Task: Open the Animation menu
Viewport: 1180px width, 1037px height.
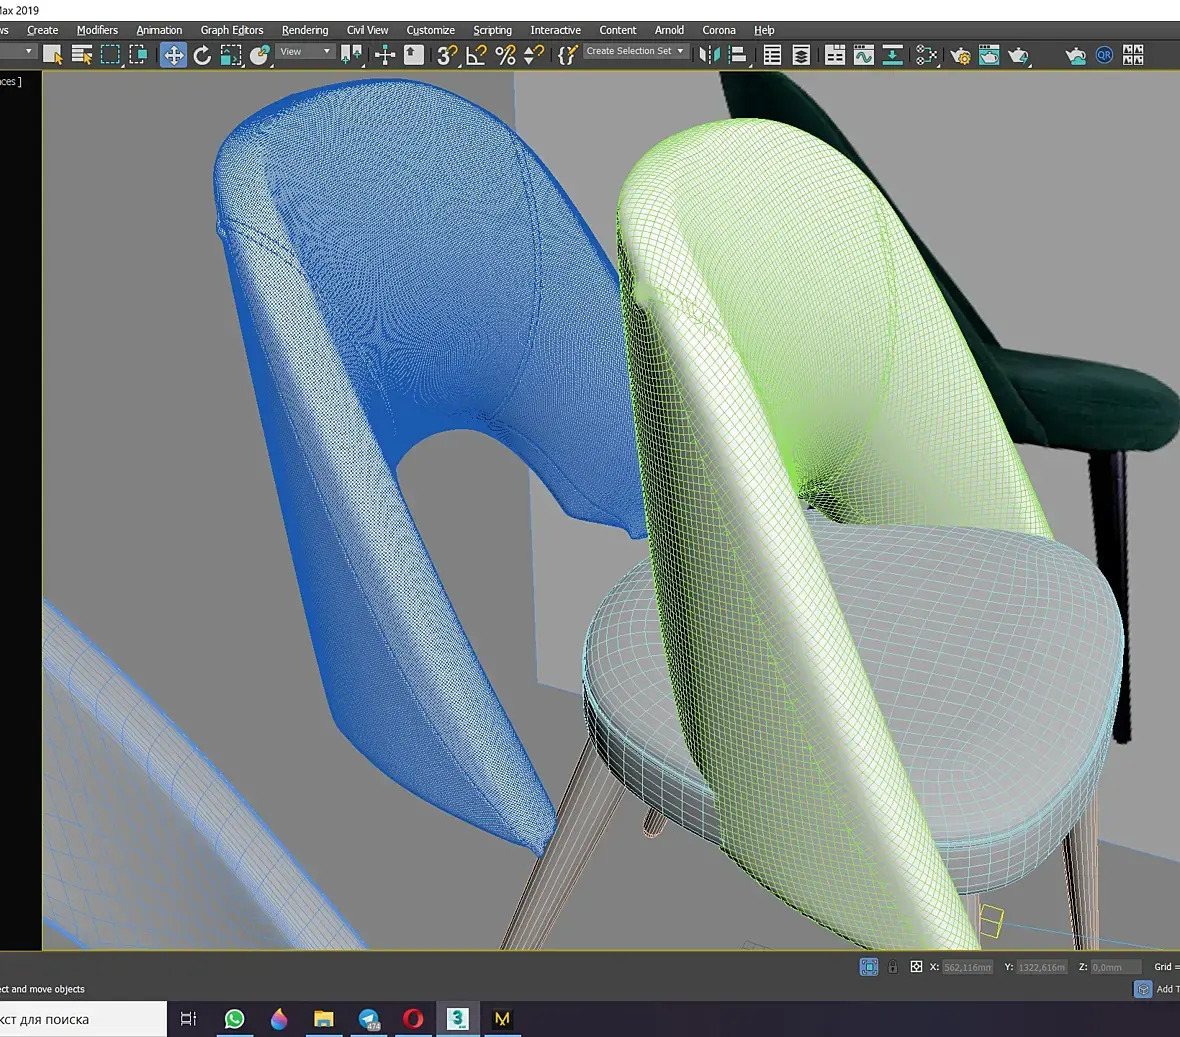Action: click(x=159, y=30)
